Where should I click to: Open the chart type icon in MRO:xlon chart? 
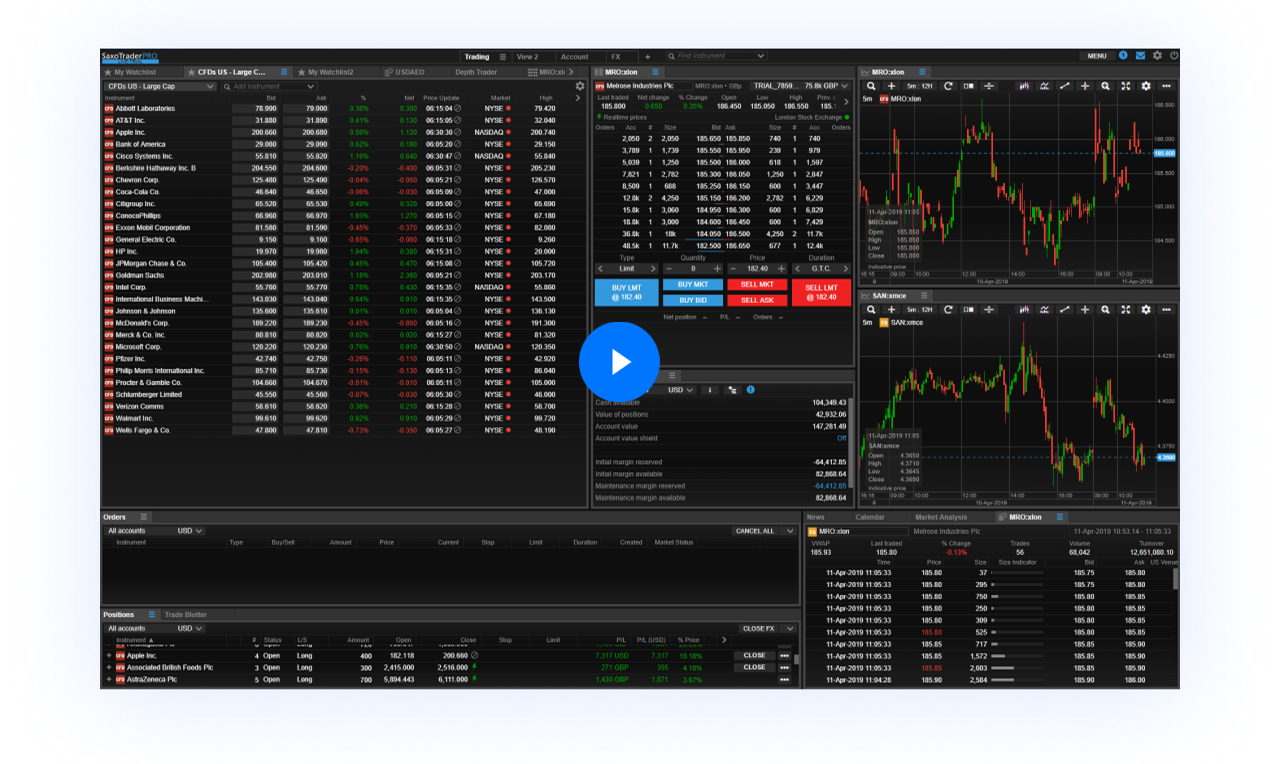(x=1025, y=86)
